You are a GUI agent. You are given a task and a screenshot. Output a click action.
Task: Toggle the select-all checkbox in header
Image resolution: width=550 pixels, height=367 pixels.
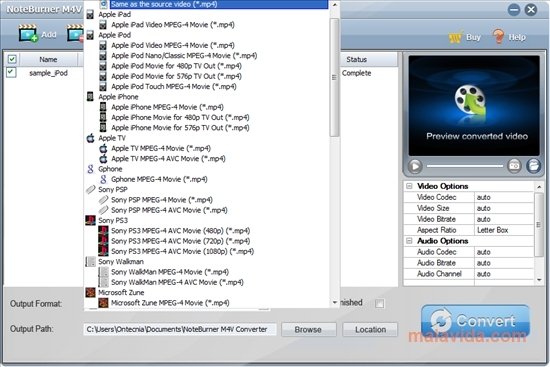click(12, 59)
